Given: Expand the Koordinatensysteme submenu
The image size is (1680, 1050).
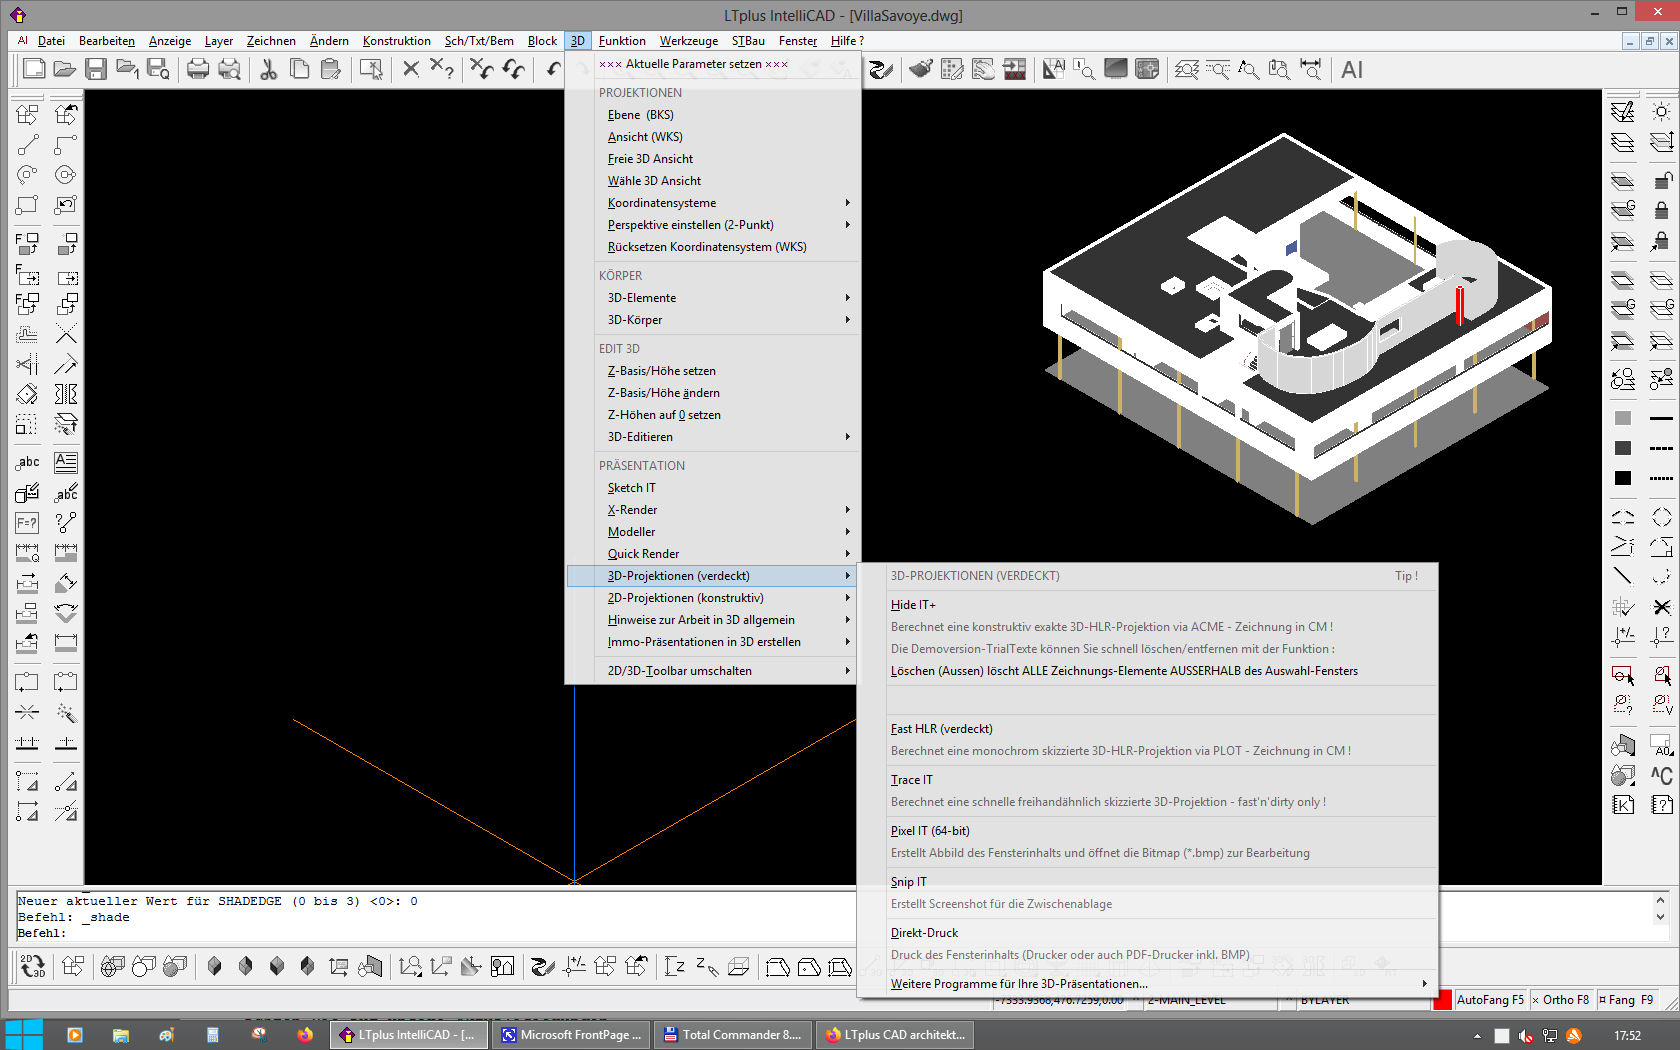Looking at the screenshot, I should (714, 203).
